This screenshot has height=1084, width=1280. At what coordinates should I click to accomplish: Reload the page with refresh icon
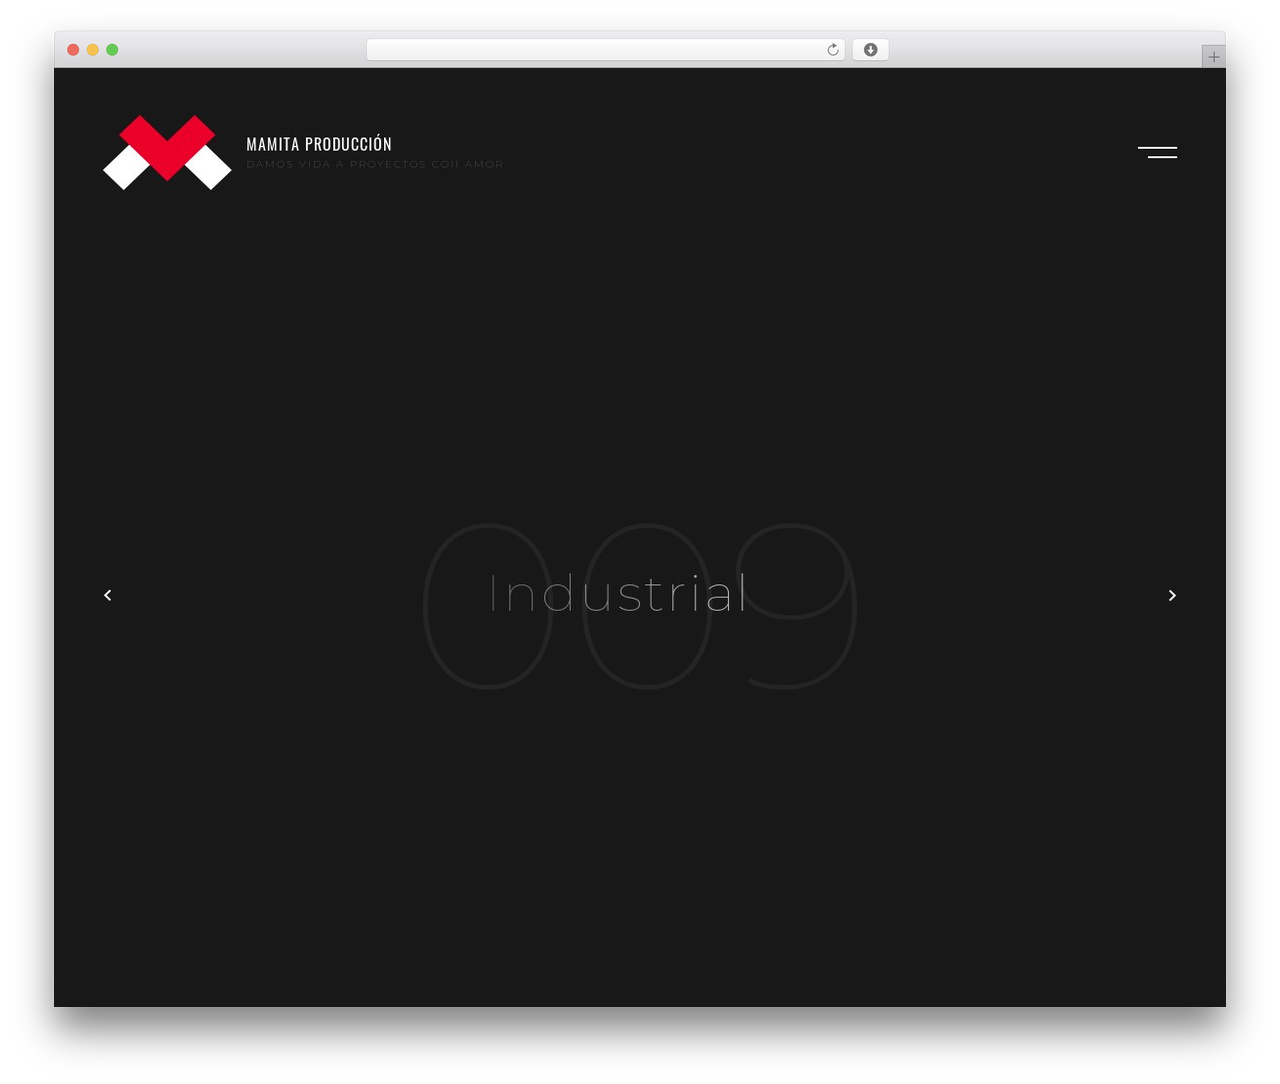point(833,50)
